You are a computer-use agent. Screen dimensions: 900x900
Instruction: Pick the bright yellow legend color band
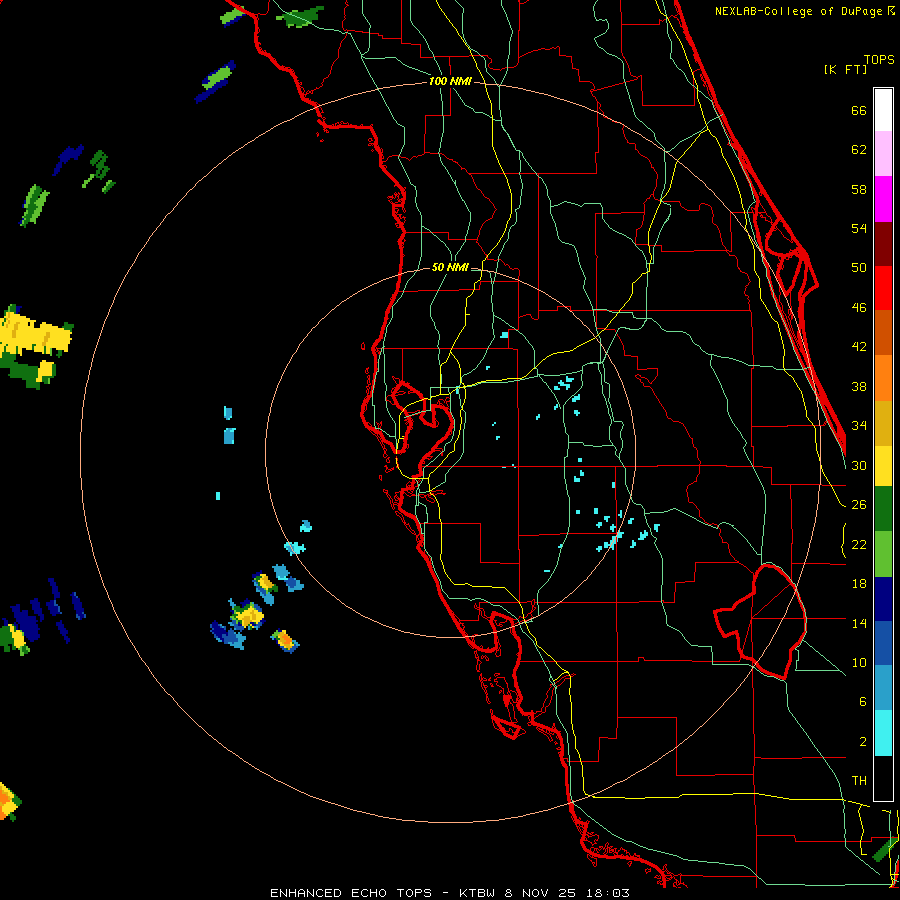[x=883, y=466]
